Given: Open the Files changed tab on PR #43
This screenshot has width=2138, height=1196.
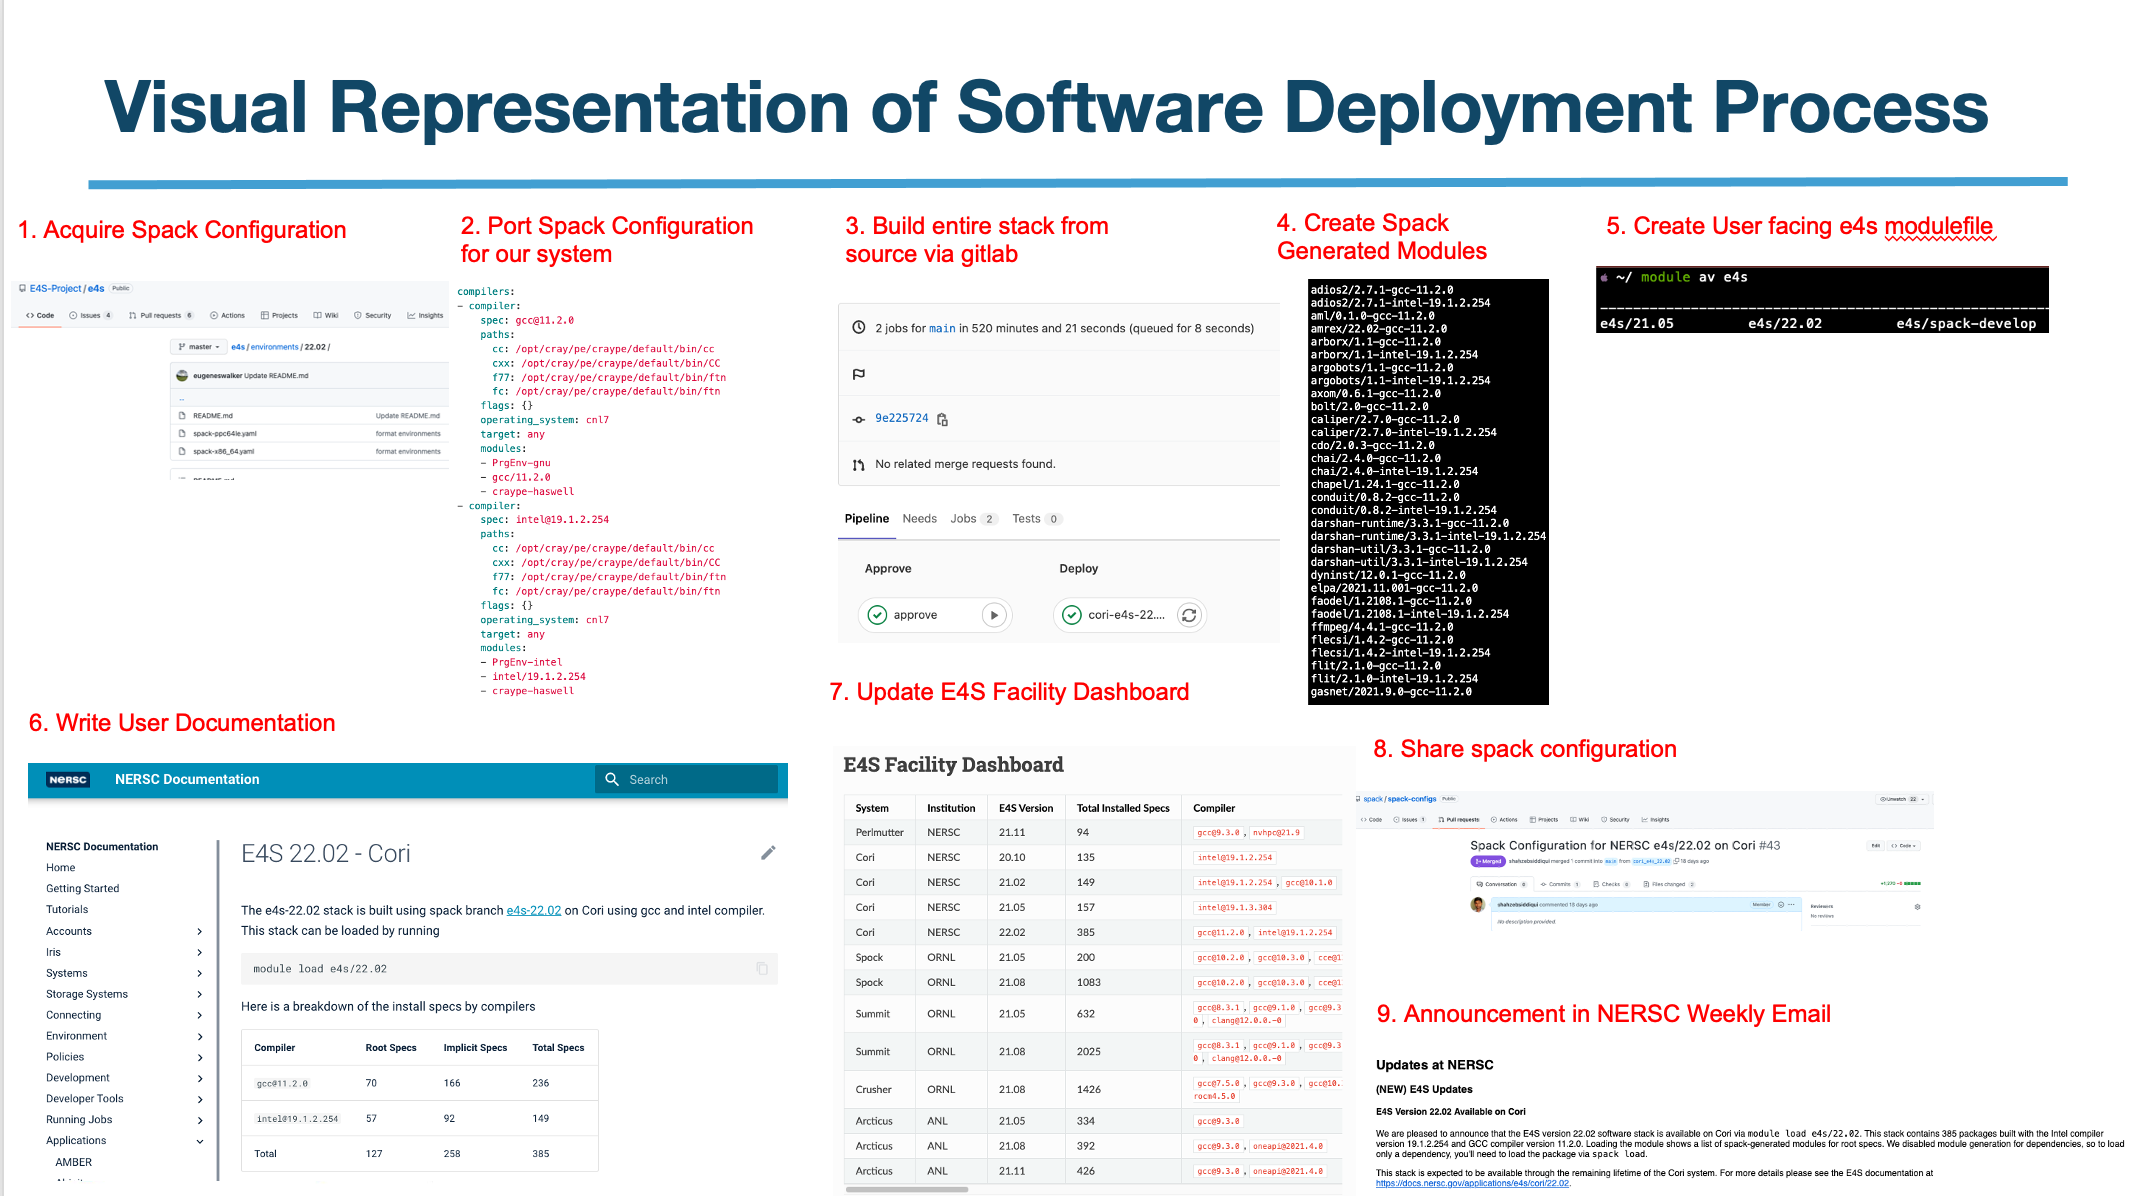Looking at the screenshot, I should 1669,884.
